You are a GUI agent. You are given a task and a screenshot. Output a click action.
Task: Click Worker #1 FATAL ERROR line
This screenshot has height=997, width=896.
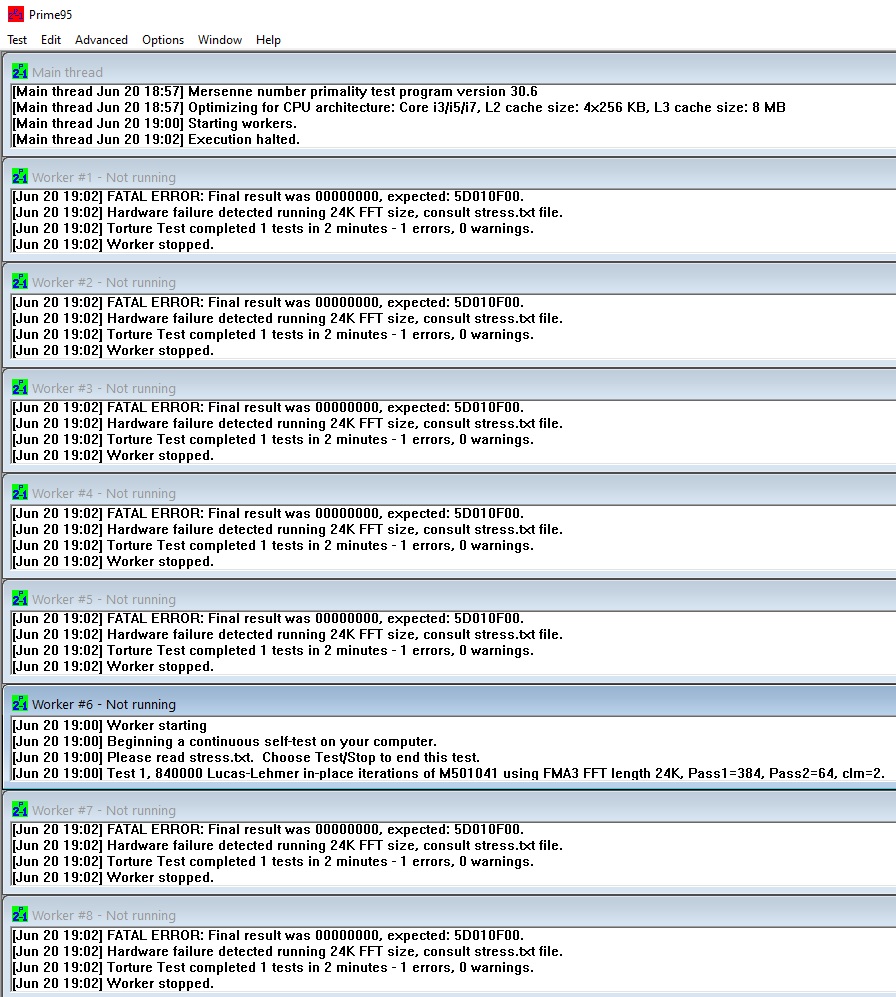(268, 196)
